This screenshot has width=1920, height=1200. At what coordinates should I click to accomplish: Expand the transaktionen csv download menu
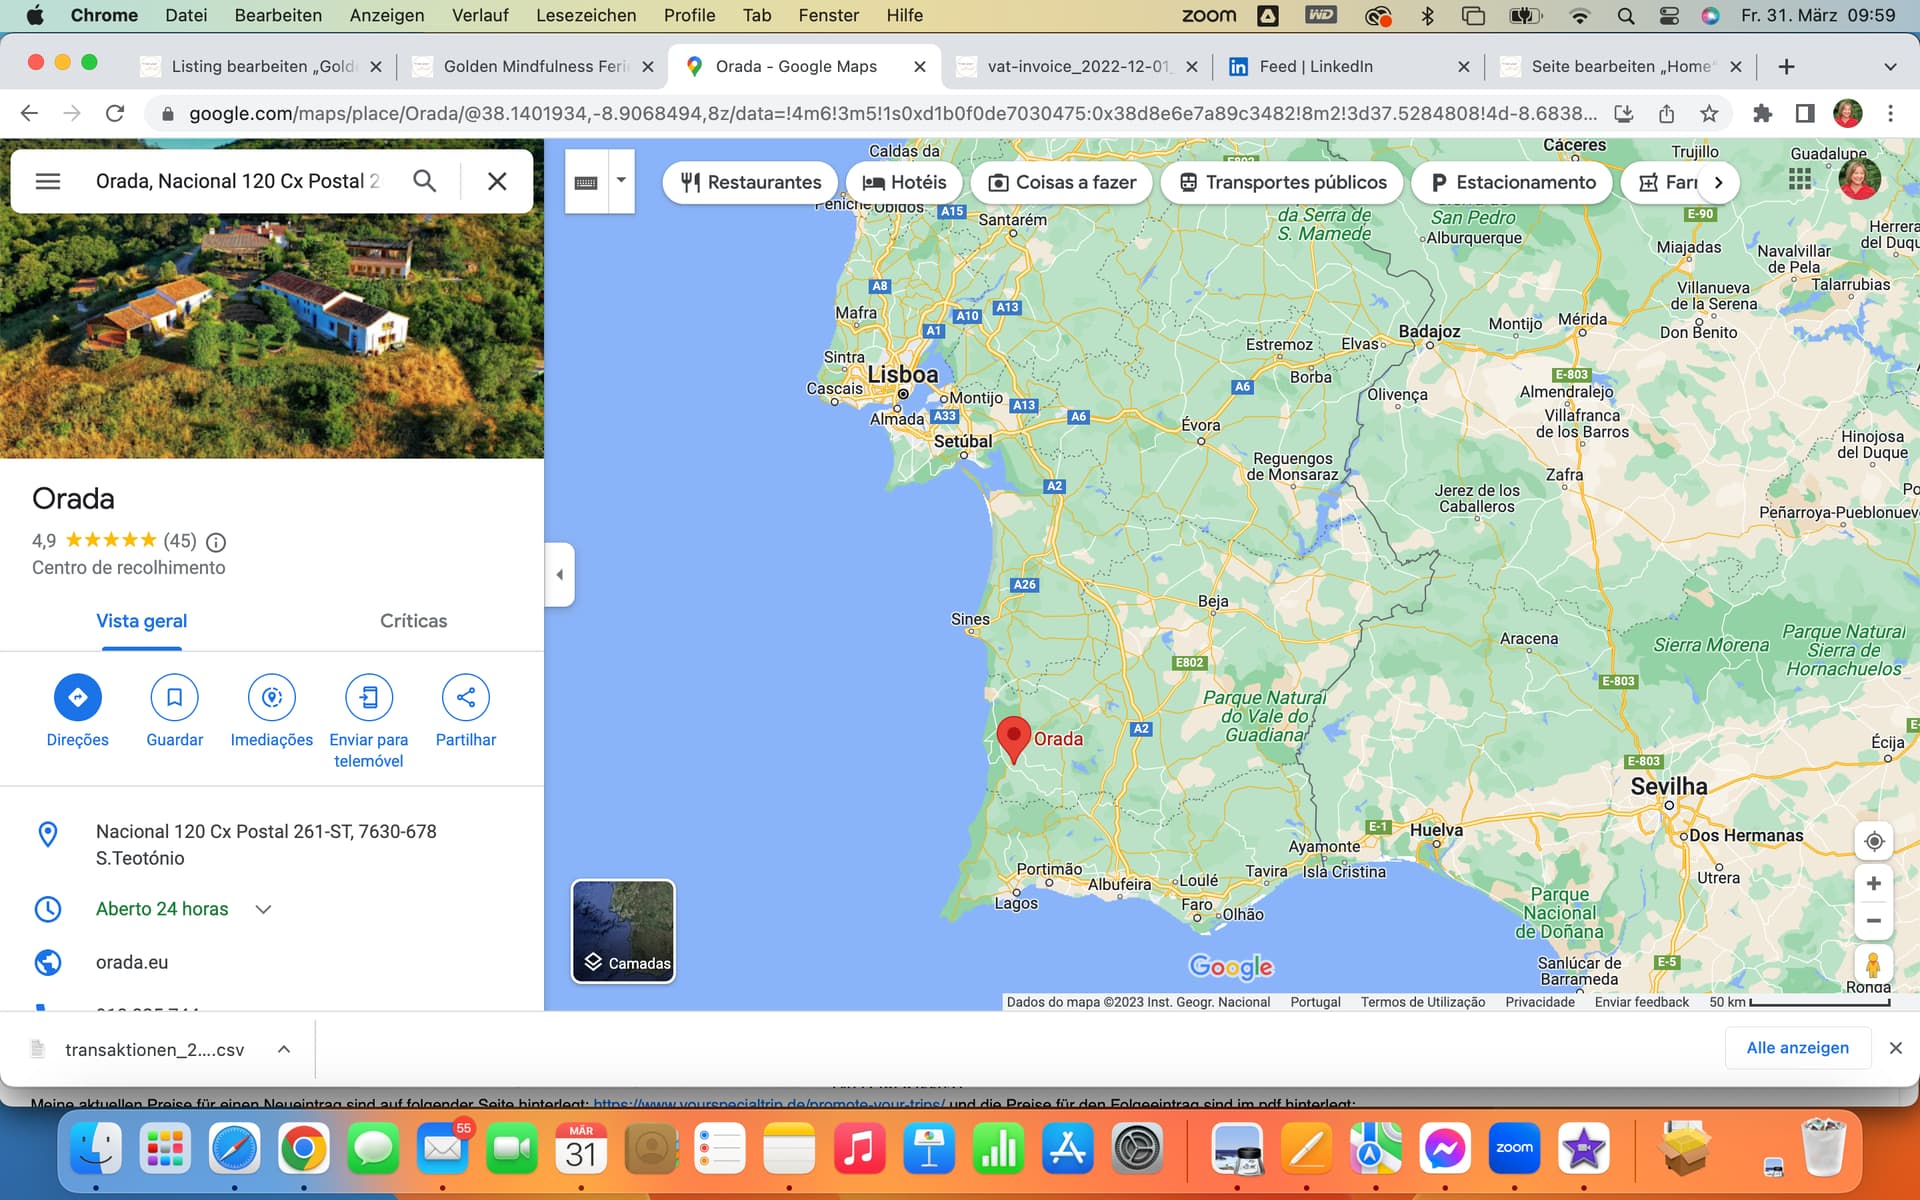284,1049
